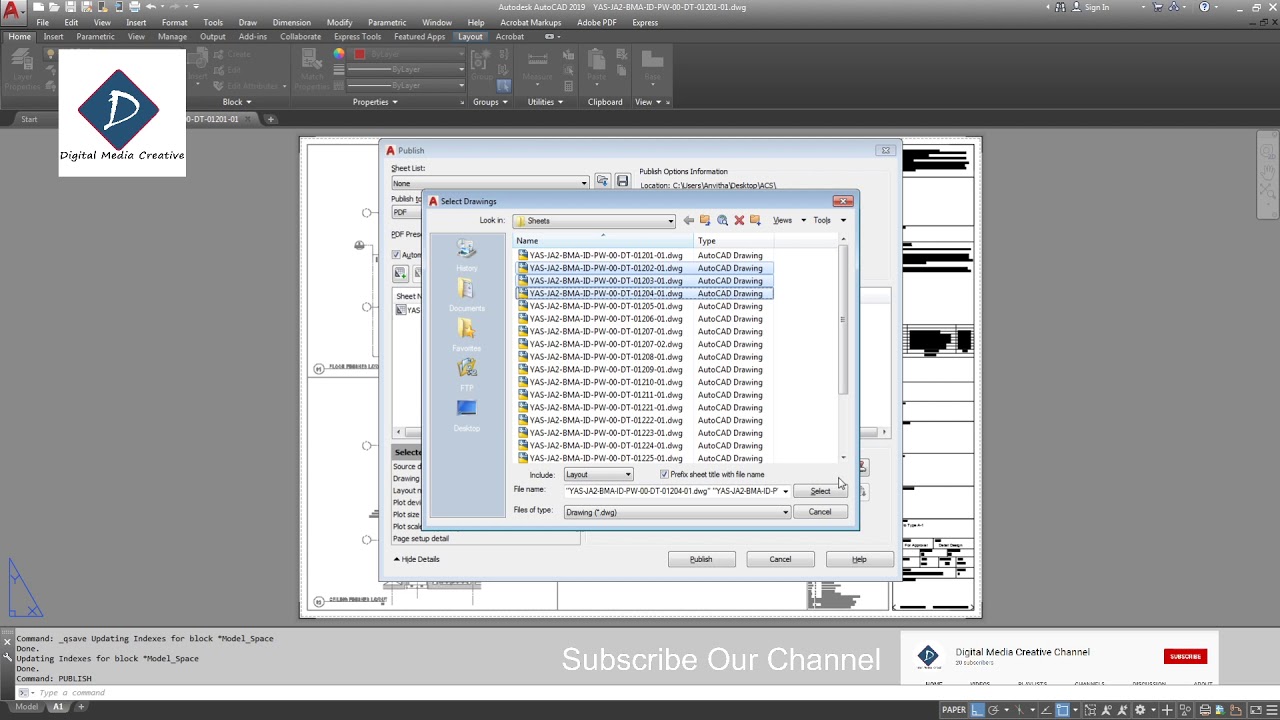The image size is (1280, 720).
Task: Click the Up one level folder icon
Action: coord(705,220)
